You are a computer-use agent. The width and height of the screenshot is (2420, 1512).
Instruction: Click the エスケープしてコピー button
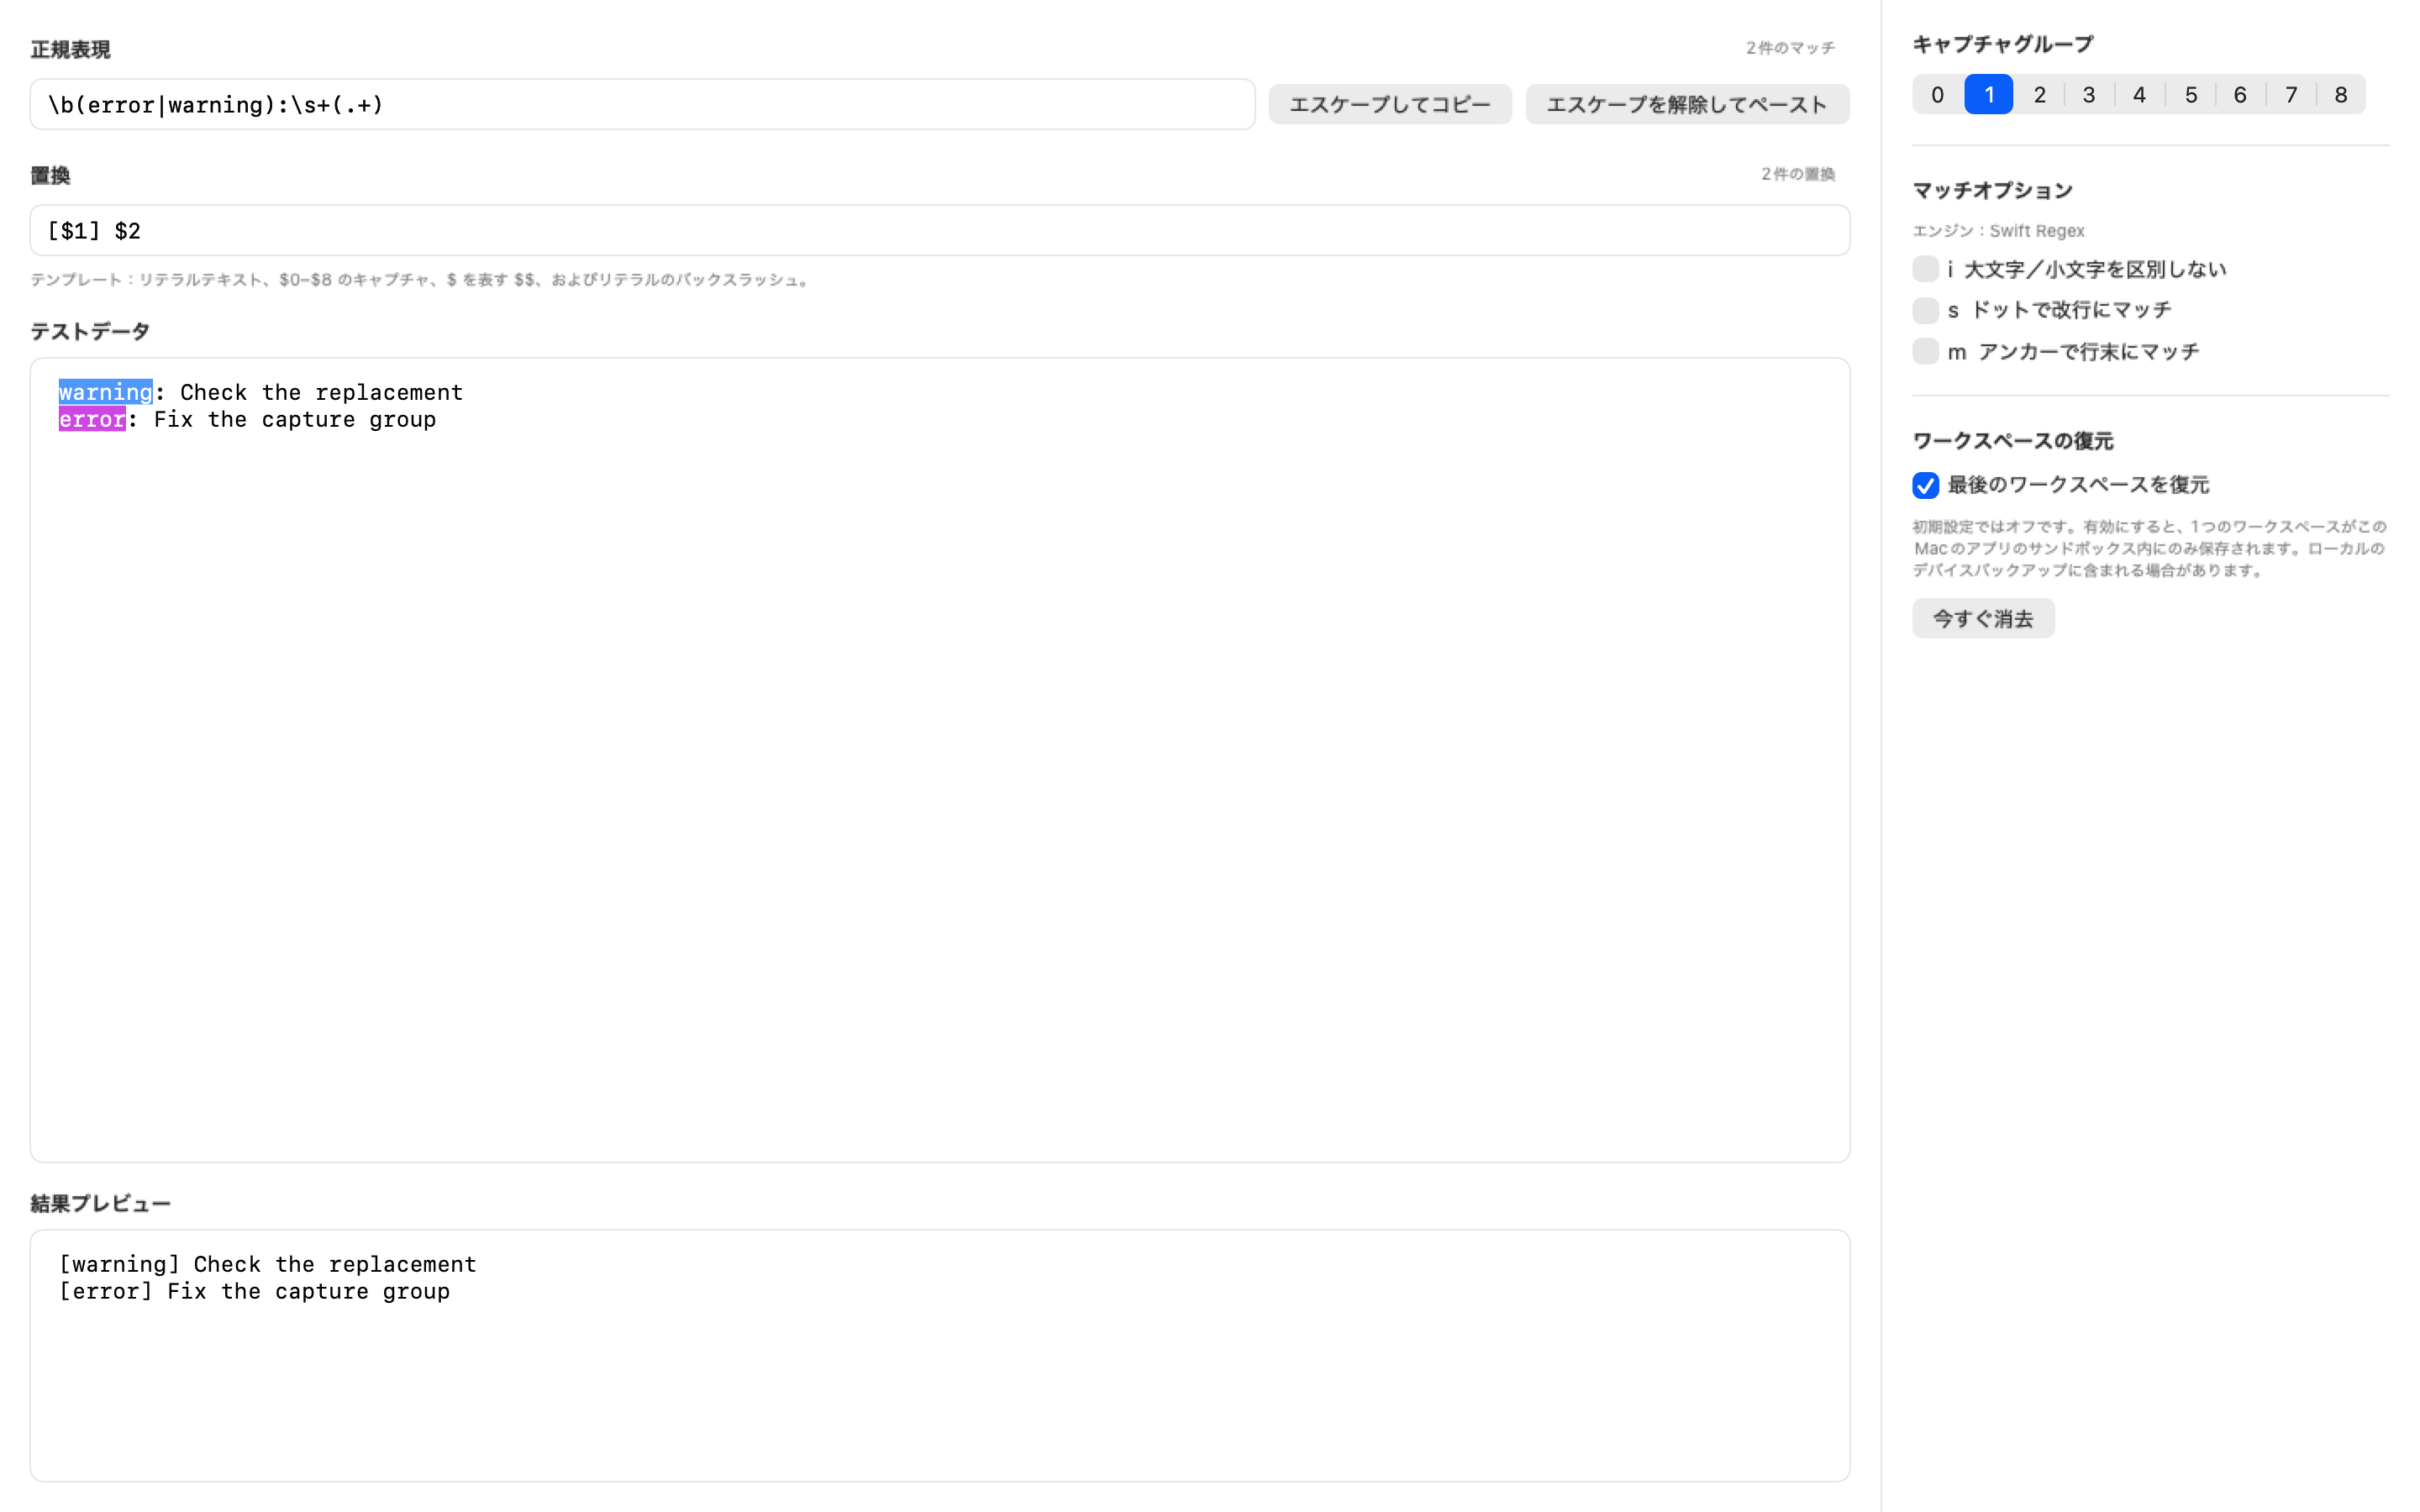tap(1389, 104)
